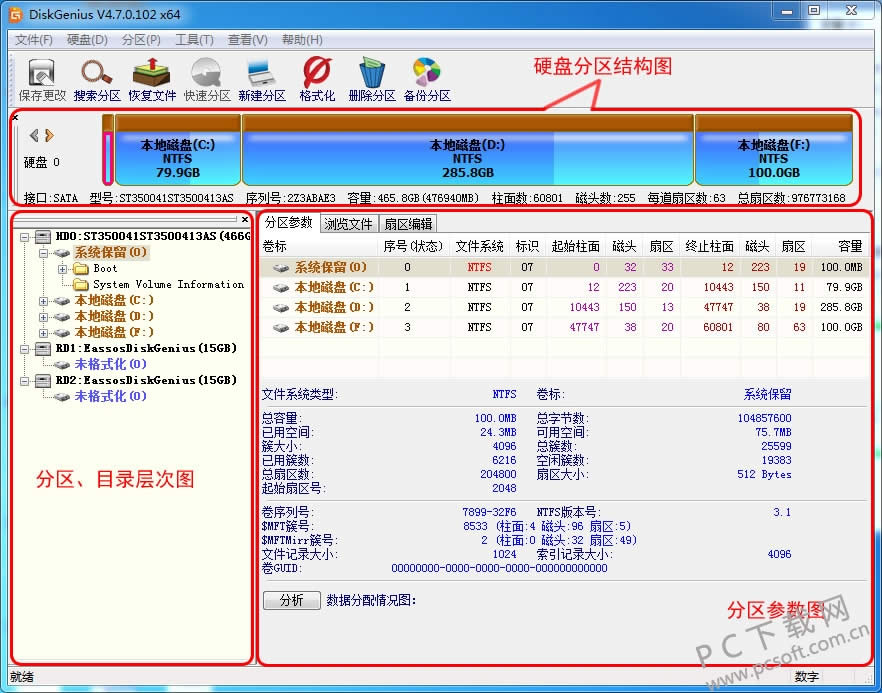Image resolution: width=882 pixels, height=693 pixels.
Task: Close the disk partition map panel
Action: tap(15, 117)
